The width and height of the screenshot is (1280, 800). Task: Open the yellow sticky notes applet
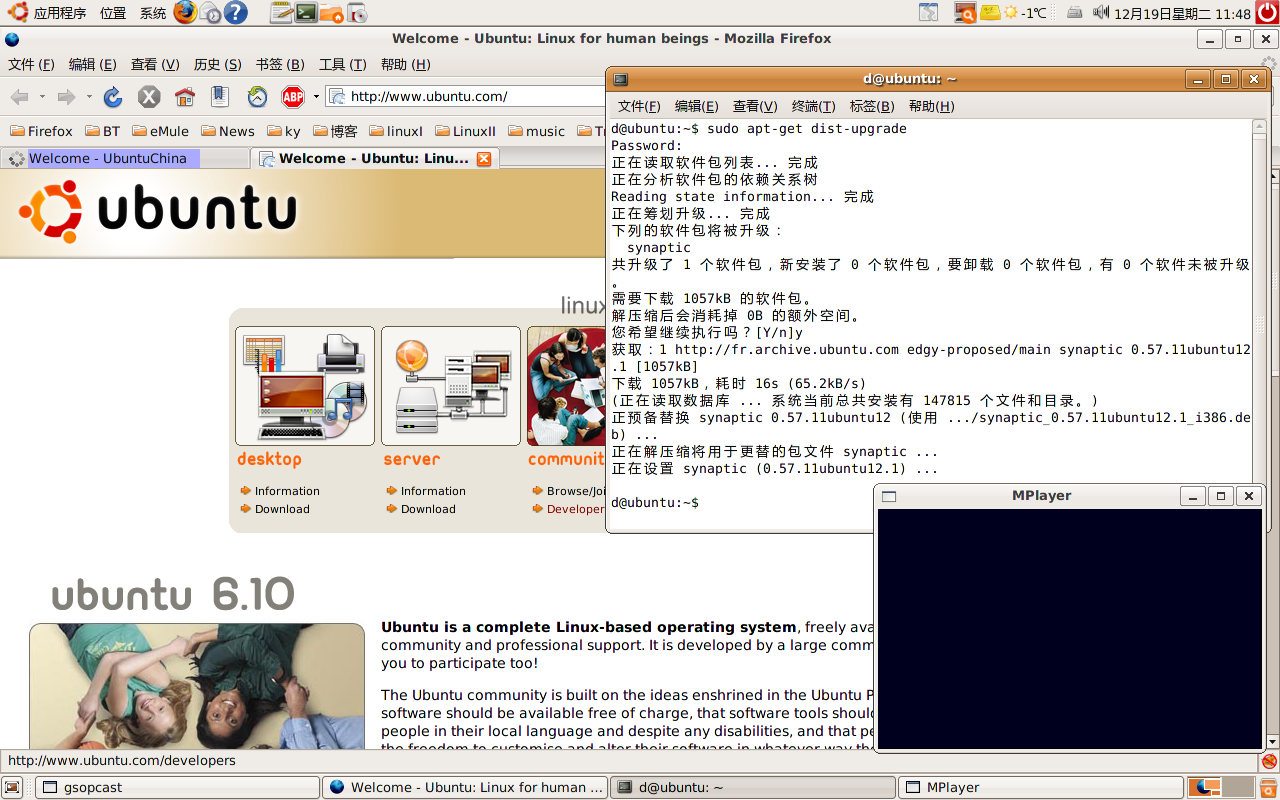[x=990, y=13]
